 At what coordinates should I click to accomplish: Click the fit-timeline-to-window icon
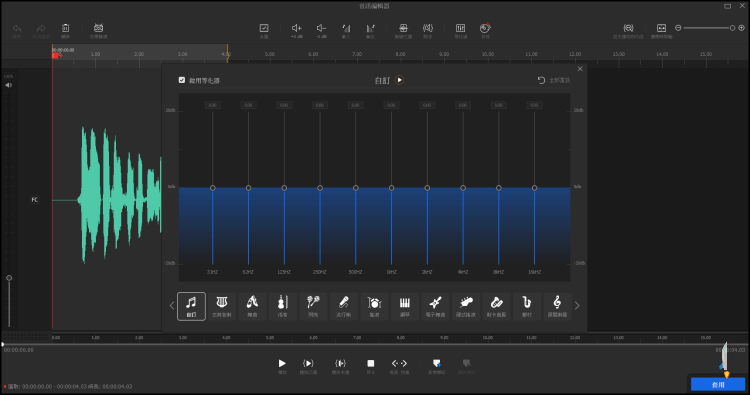[662, 28]
